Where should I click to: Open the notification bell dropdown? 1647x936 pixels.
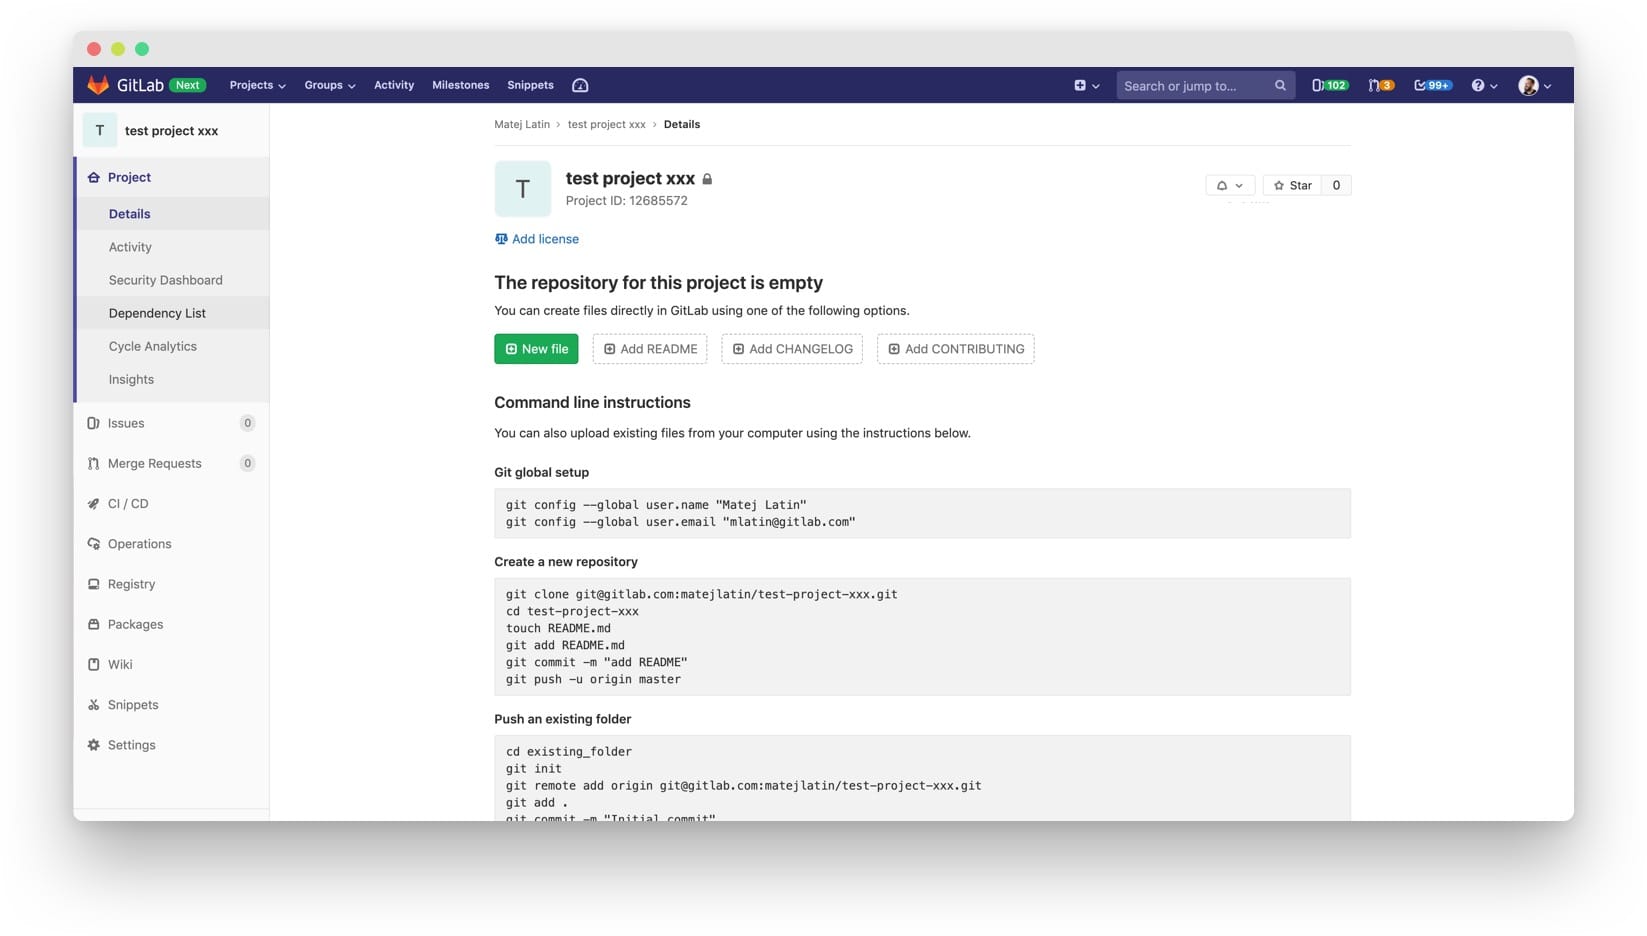(x=1230, y=185)
